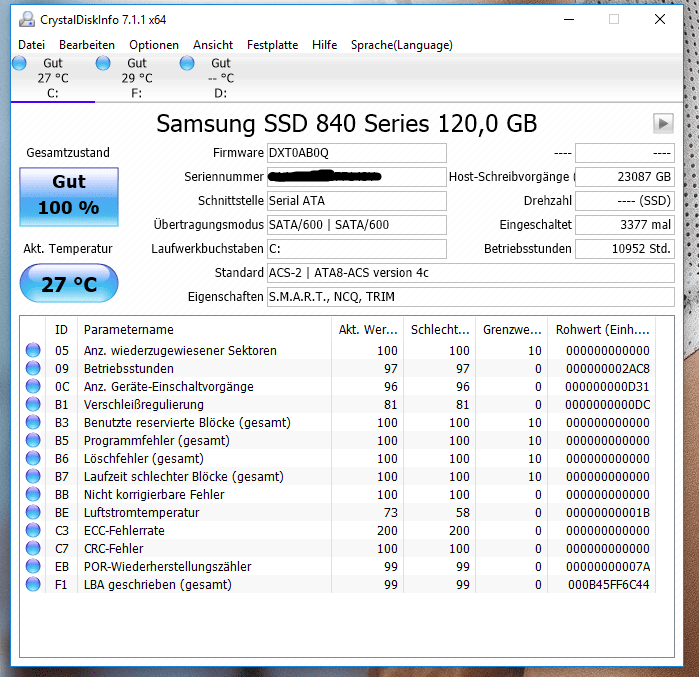Image resolution: width=699 pixels, height=677 pixels.
Task: Click Betriebsstunden value 10952 Std.
Action: point(625,249)
